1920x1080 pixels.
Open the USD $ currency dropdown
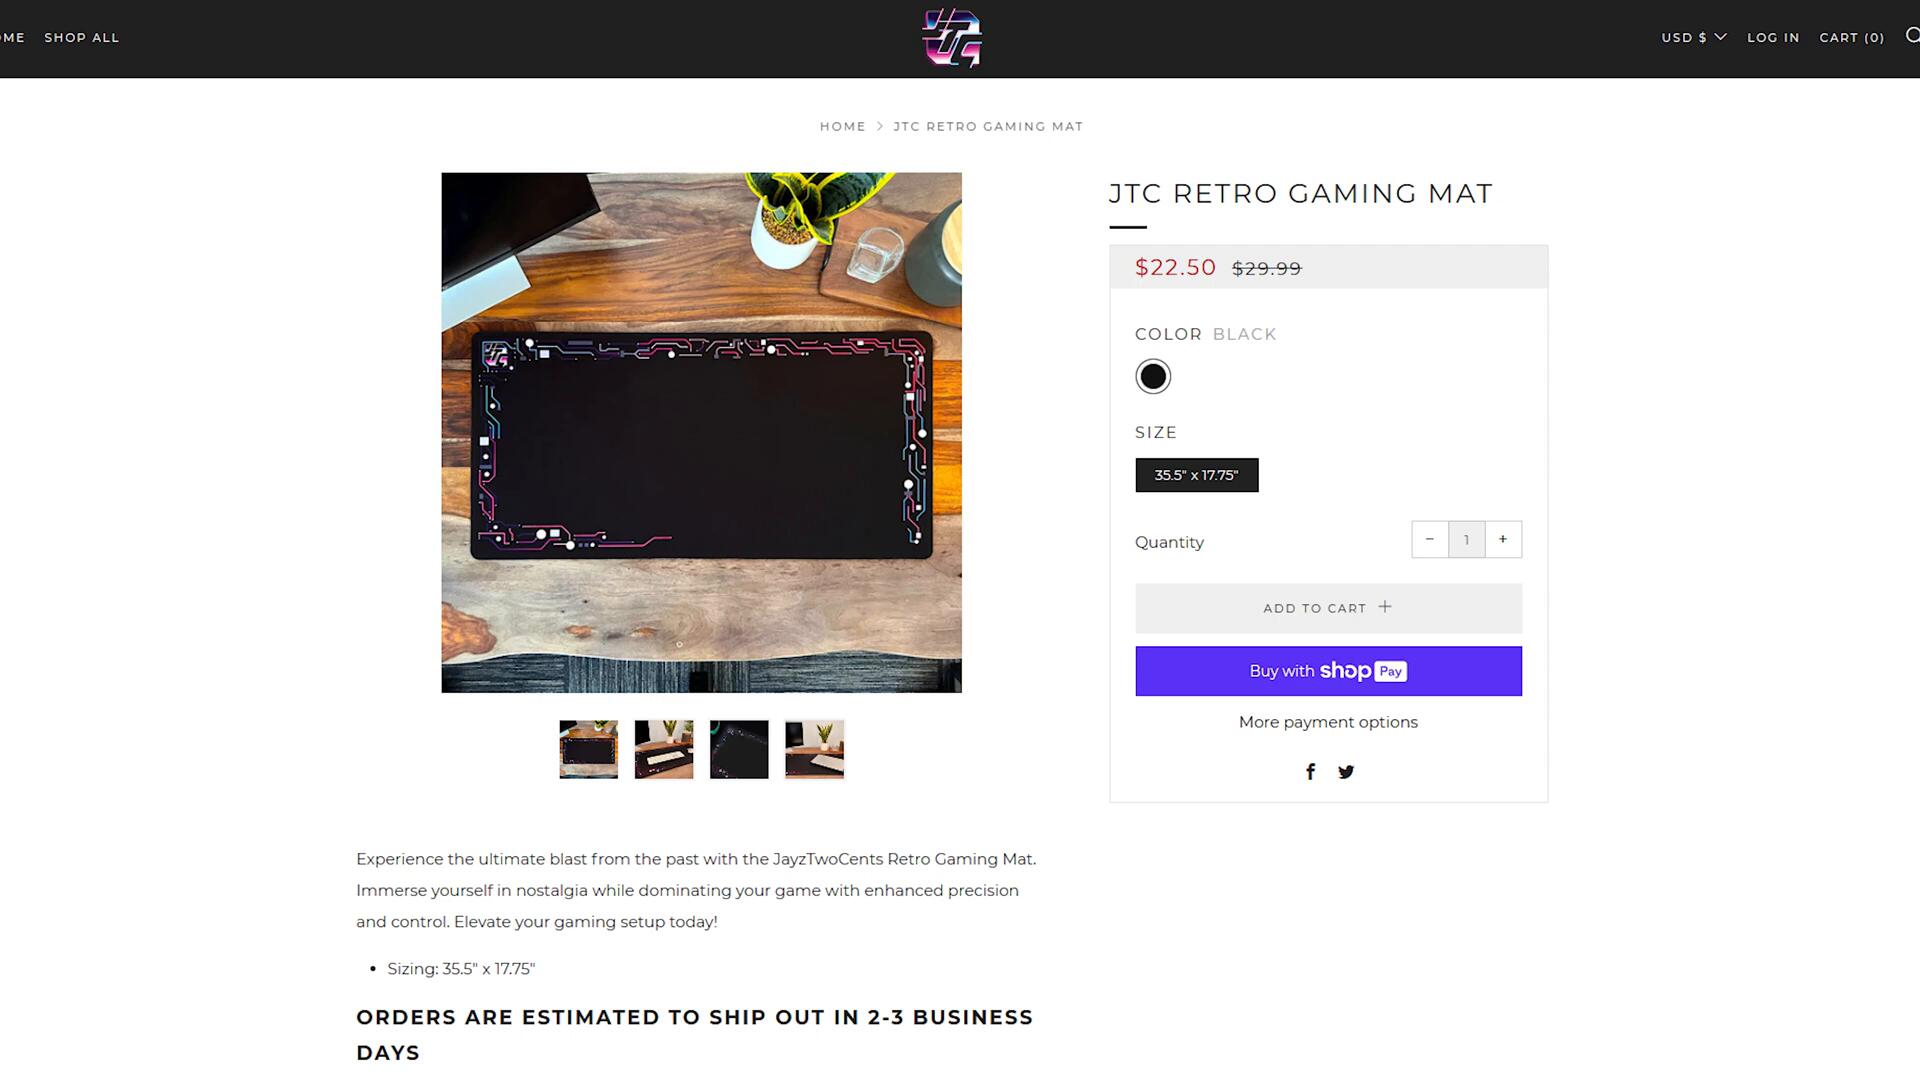[x=1694, y=37]
